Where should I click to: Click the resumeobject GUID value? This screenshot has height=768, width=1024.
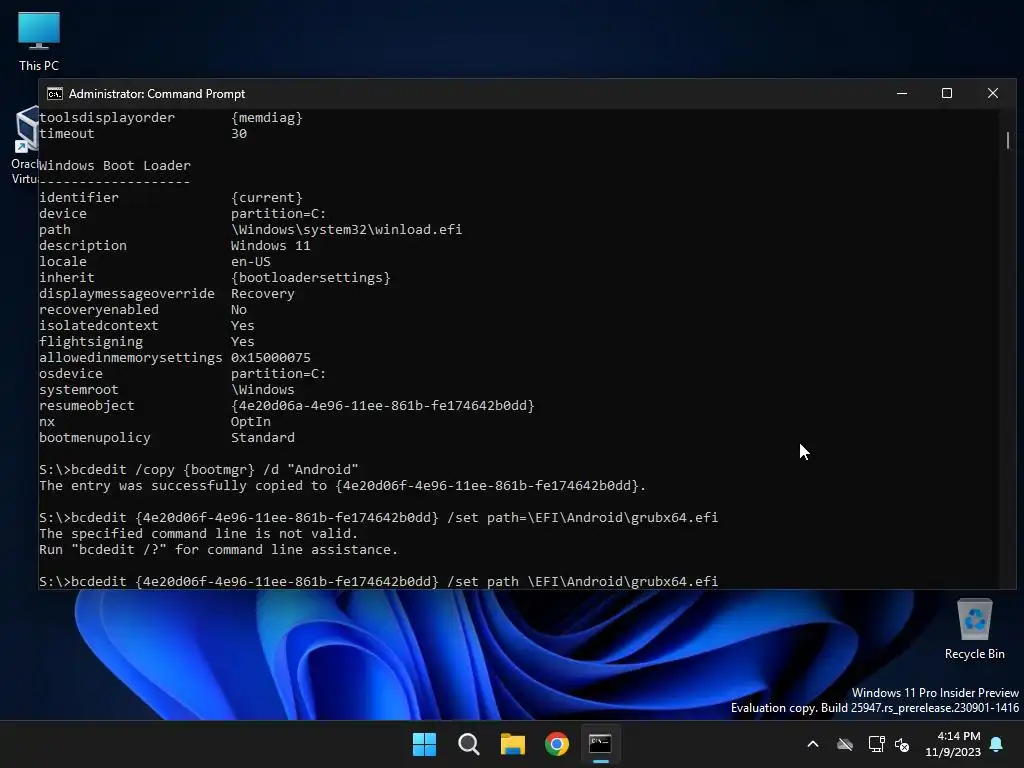pos(383,406)
